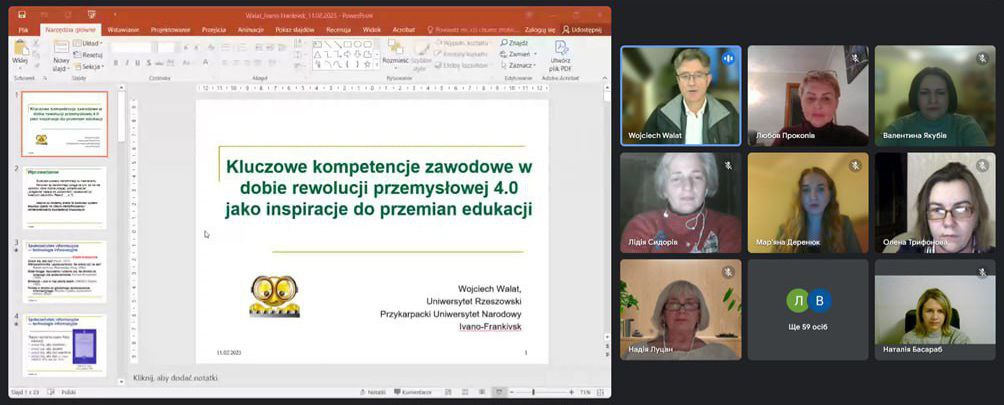Open the Animacje ribbon tab
The height and width of the screenshot is (405, 1004).
(250, 30)
